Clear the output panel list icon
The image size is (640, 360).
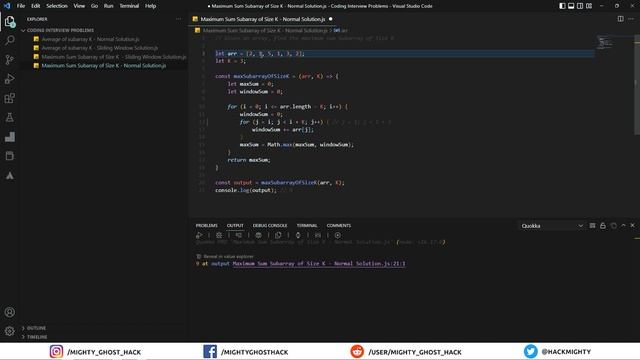(x=592, y=225)
